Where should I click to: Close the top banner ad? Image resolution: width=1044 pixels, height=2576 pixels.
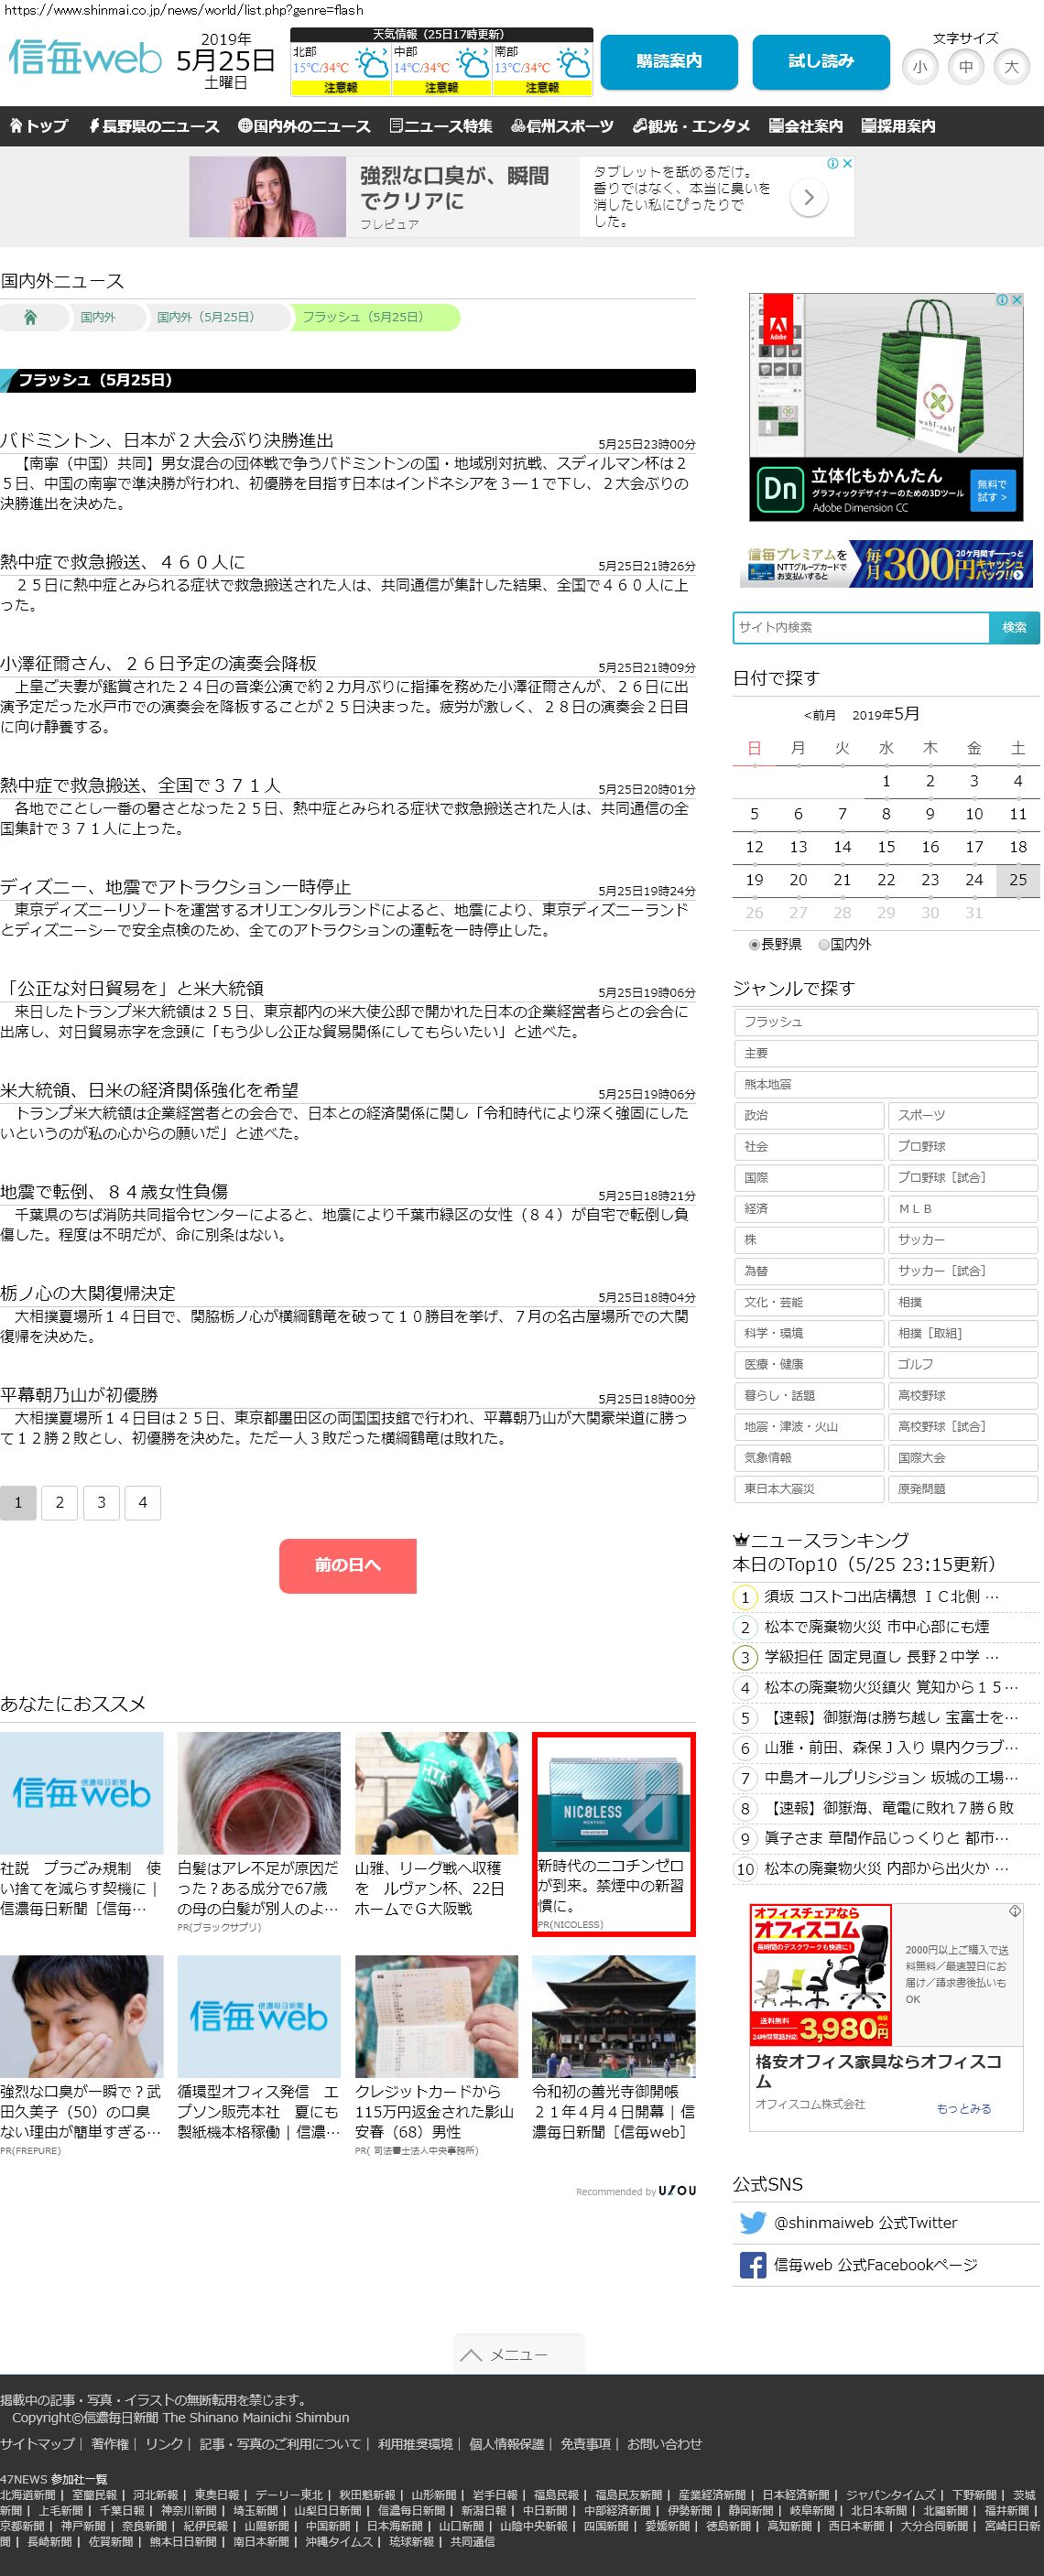click(x=847, y=163)
